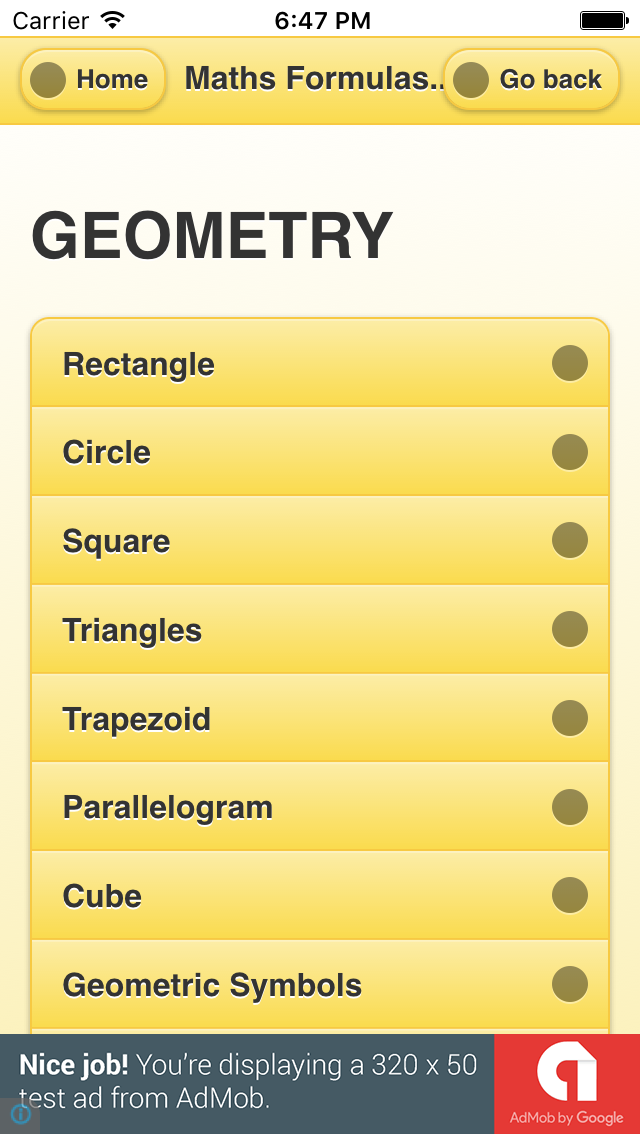
Task: Tap the Home button icon
Action: [48, 80]
